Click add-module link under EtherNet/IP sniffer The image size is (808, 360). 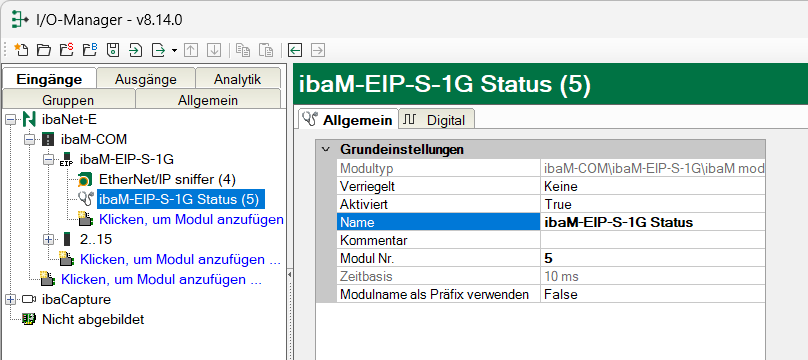(191, 219)
